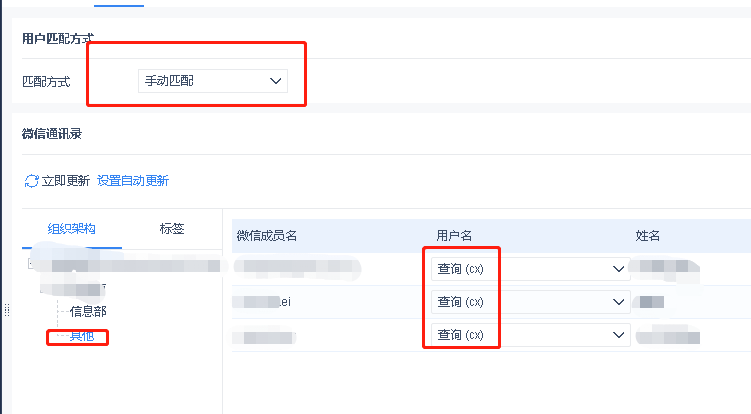Screen dimensions: 751x414
Task: Open the 手动匹配 matching method dropdown
Action: coord(213,81)
